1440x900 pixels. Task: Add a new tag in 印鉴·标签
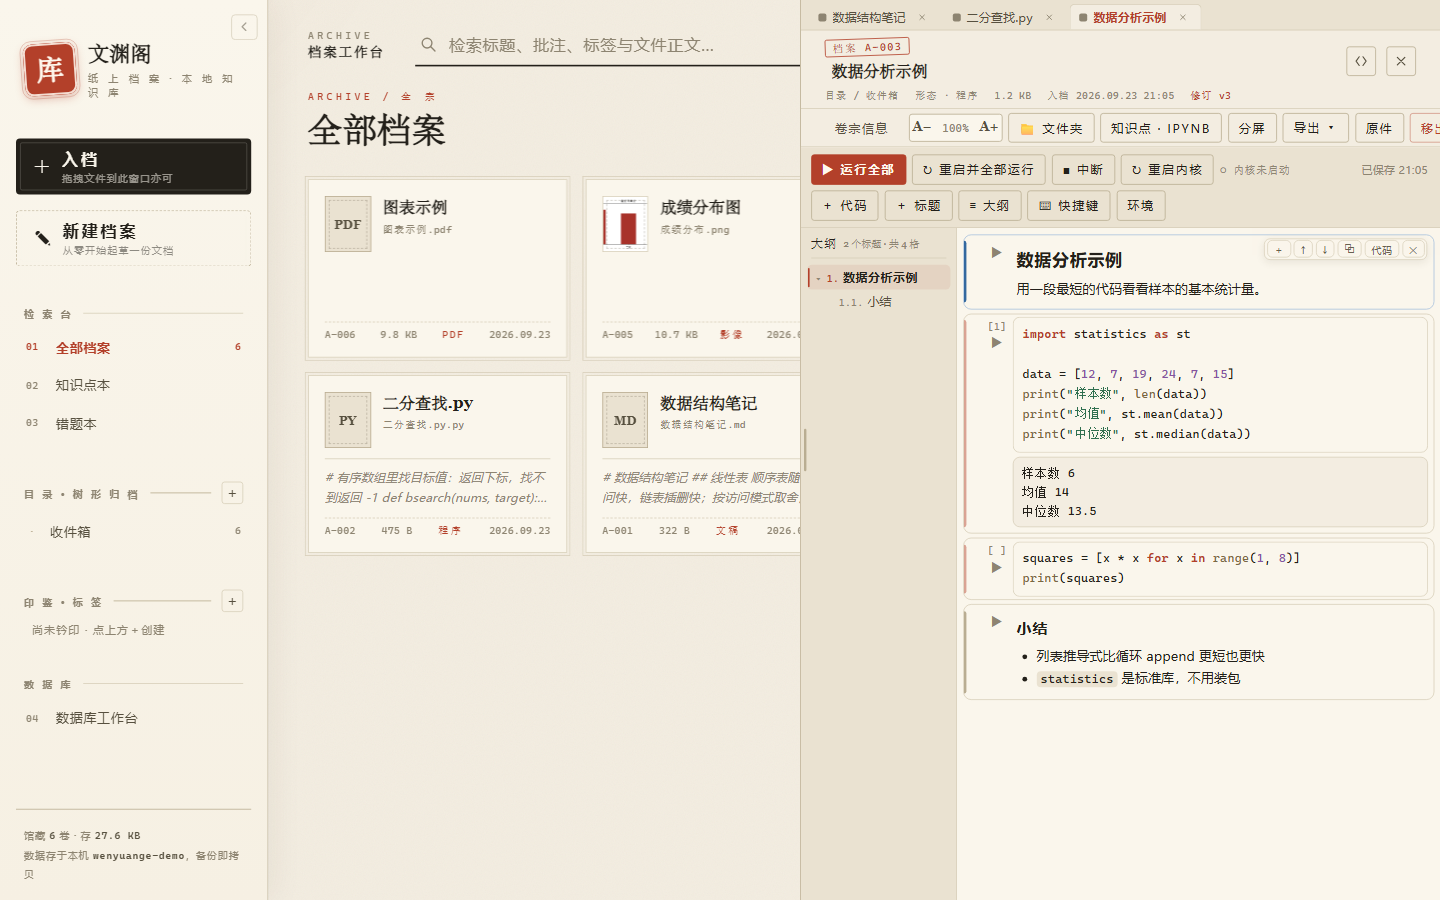coord(232,601)
